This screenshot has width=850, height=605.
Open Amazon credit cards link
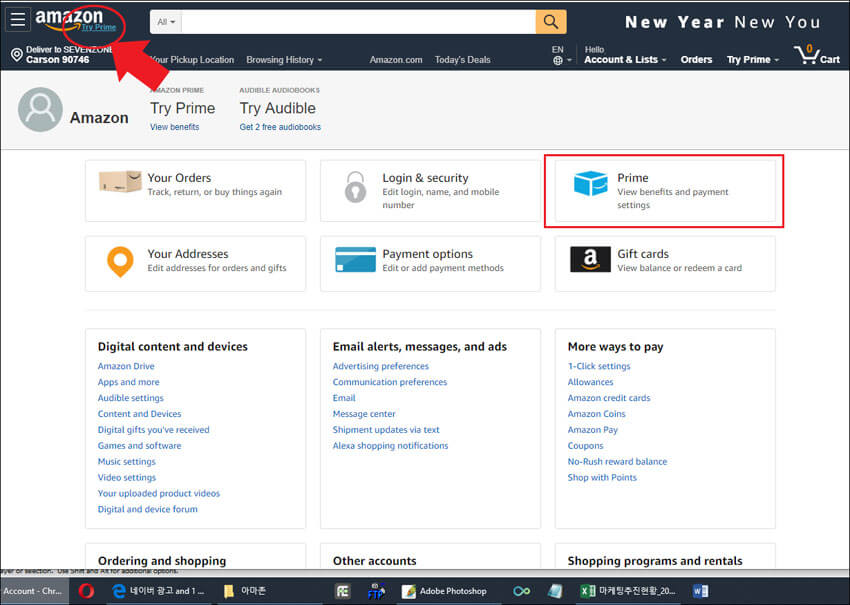tap(609, 398)
